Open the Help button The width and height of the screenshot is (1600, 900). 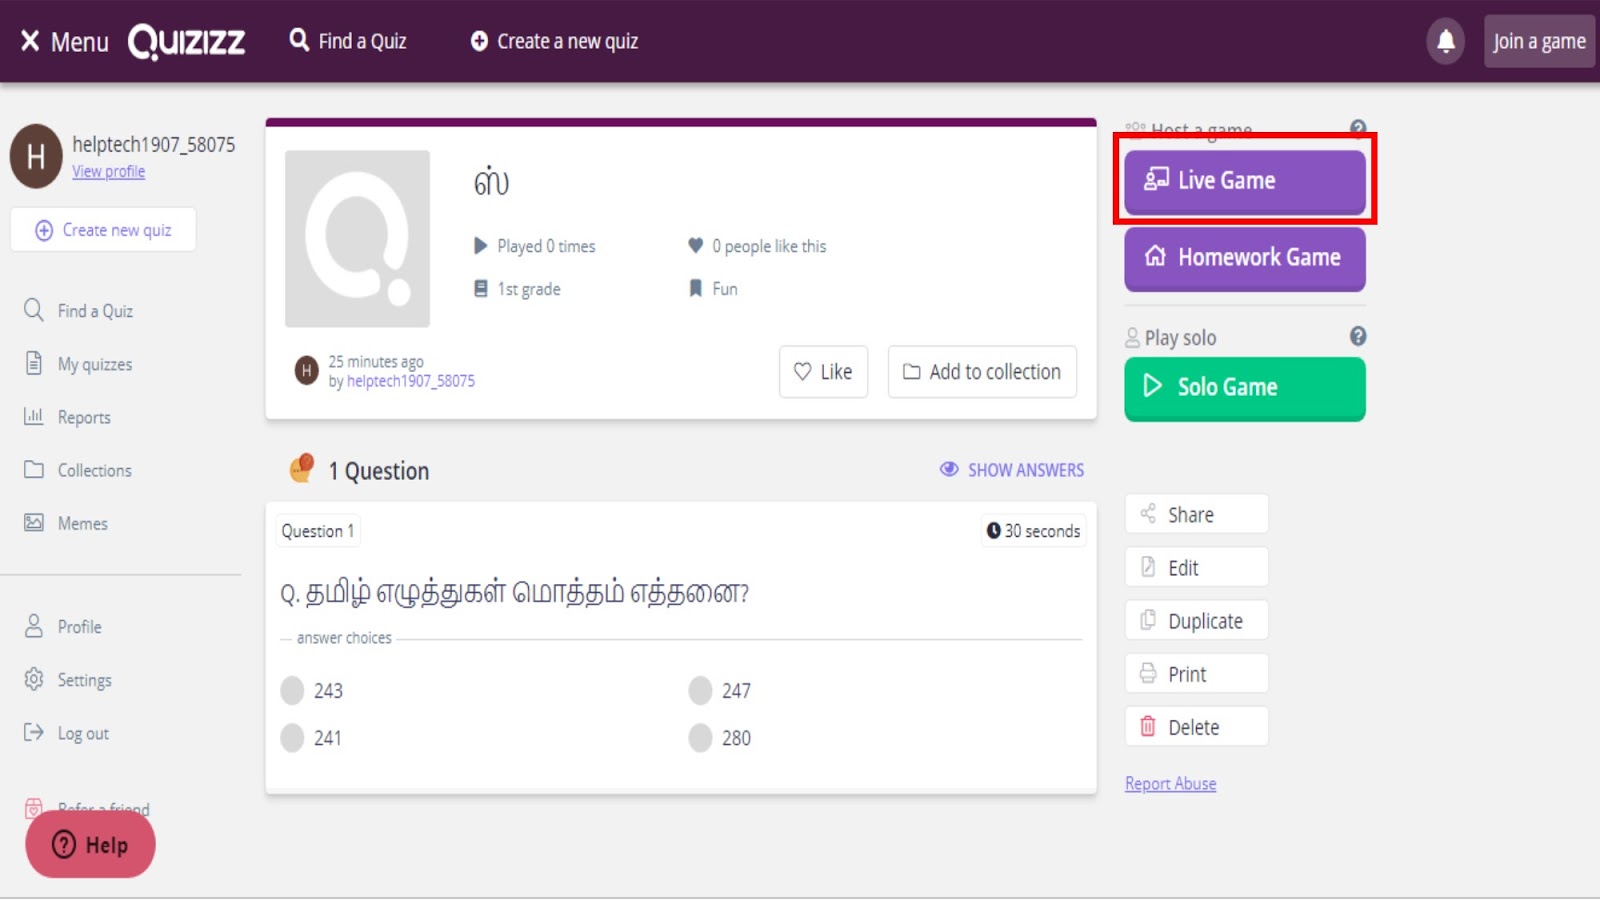(x=90, y=845)
